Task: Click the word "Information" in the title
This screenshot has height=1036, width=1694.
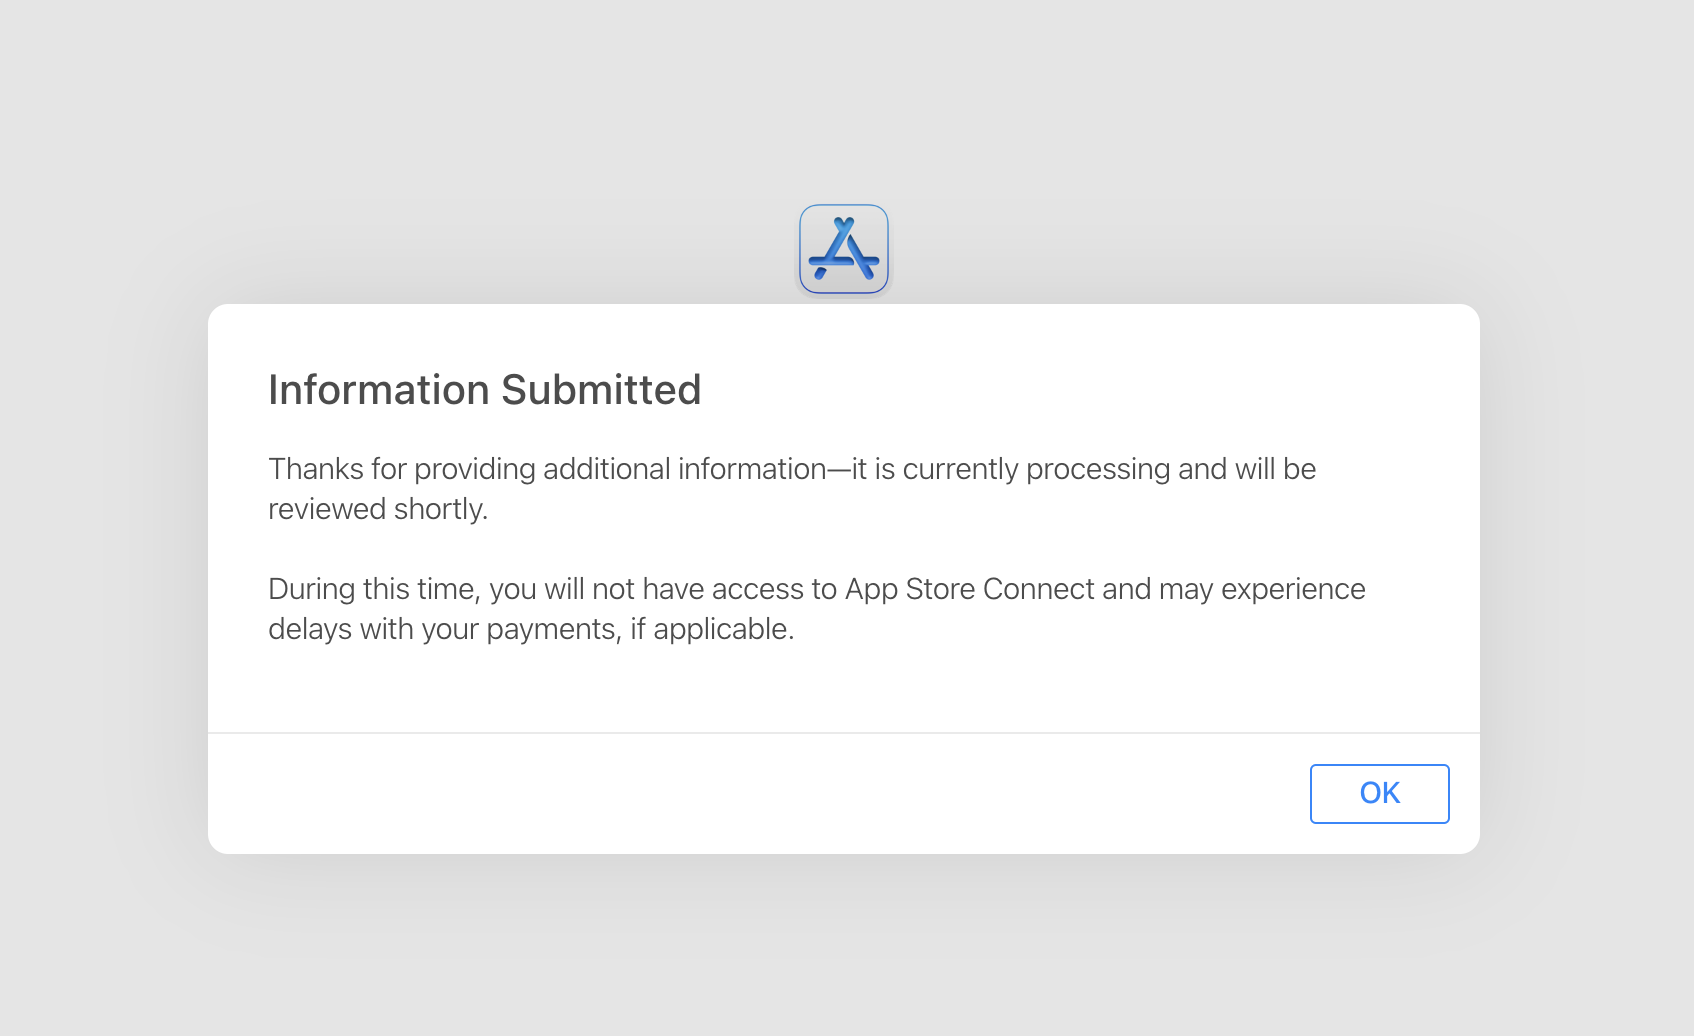Action: pos(379,390)
